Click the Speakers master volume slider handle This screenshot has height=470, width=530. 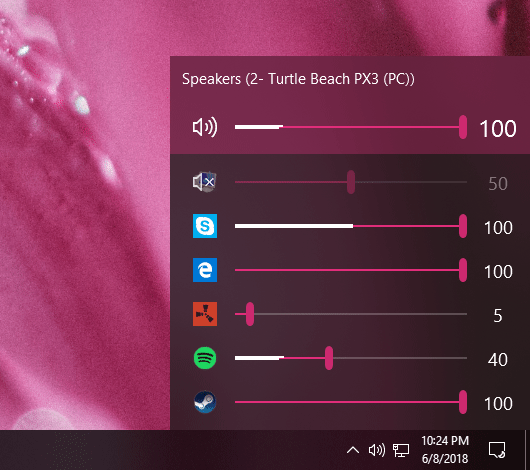(x=463, y=127)
